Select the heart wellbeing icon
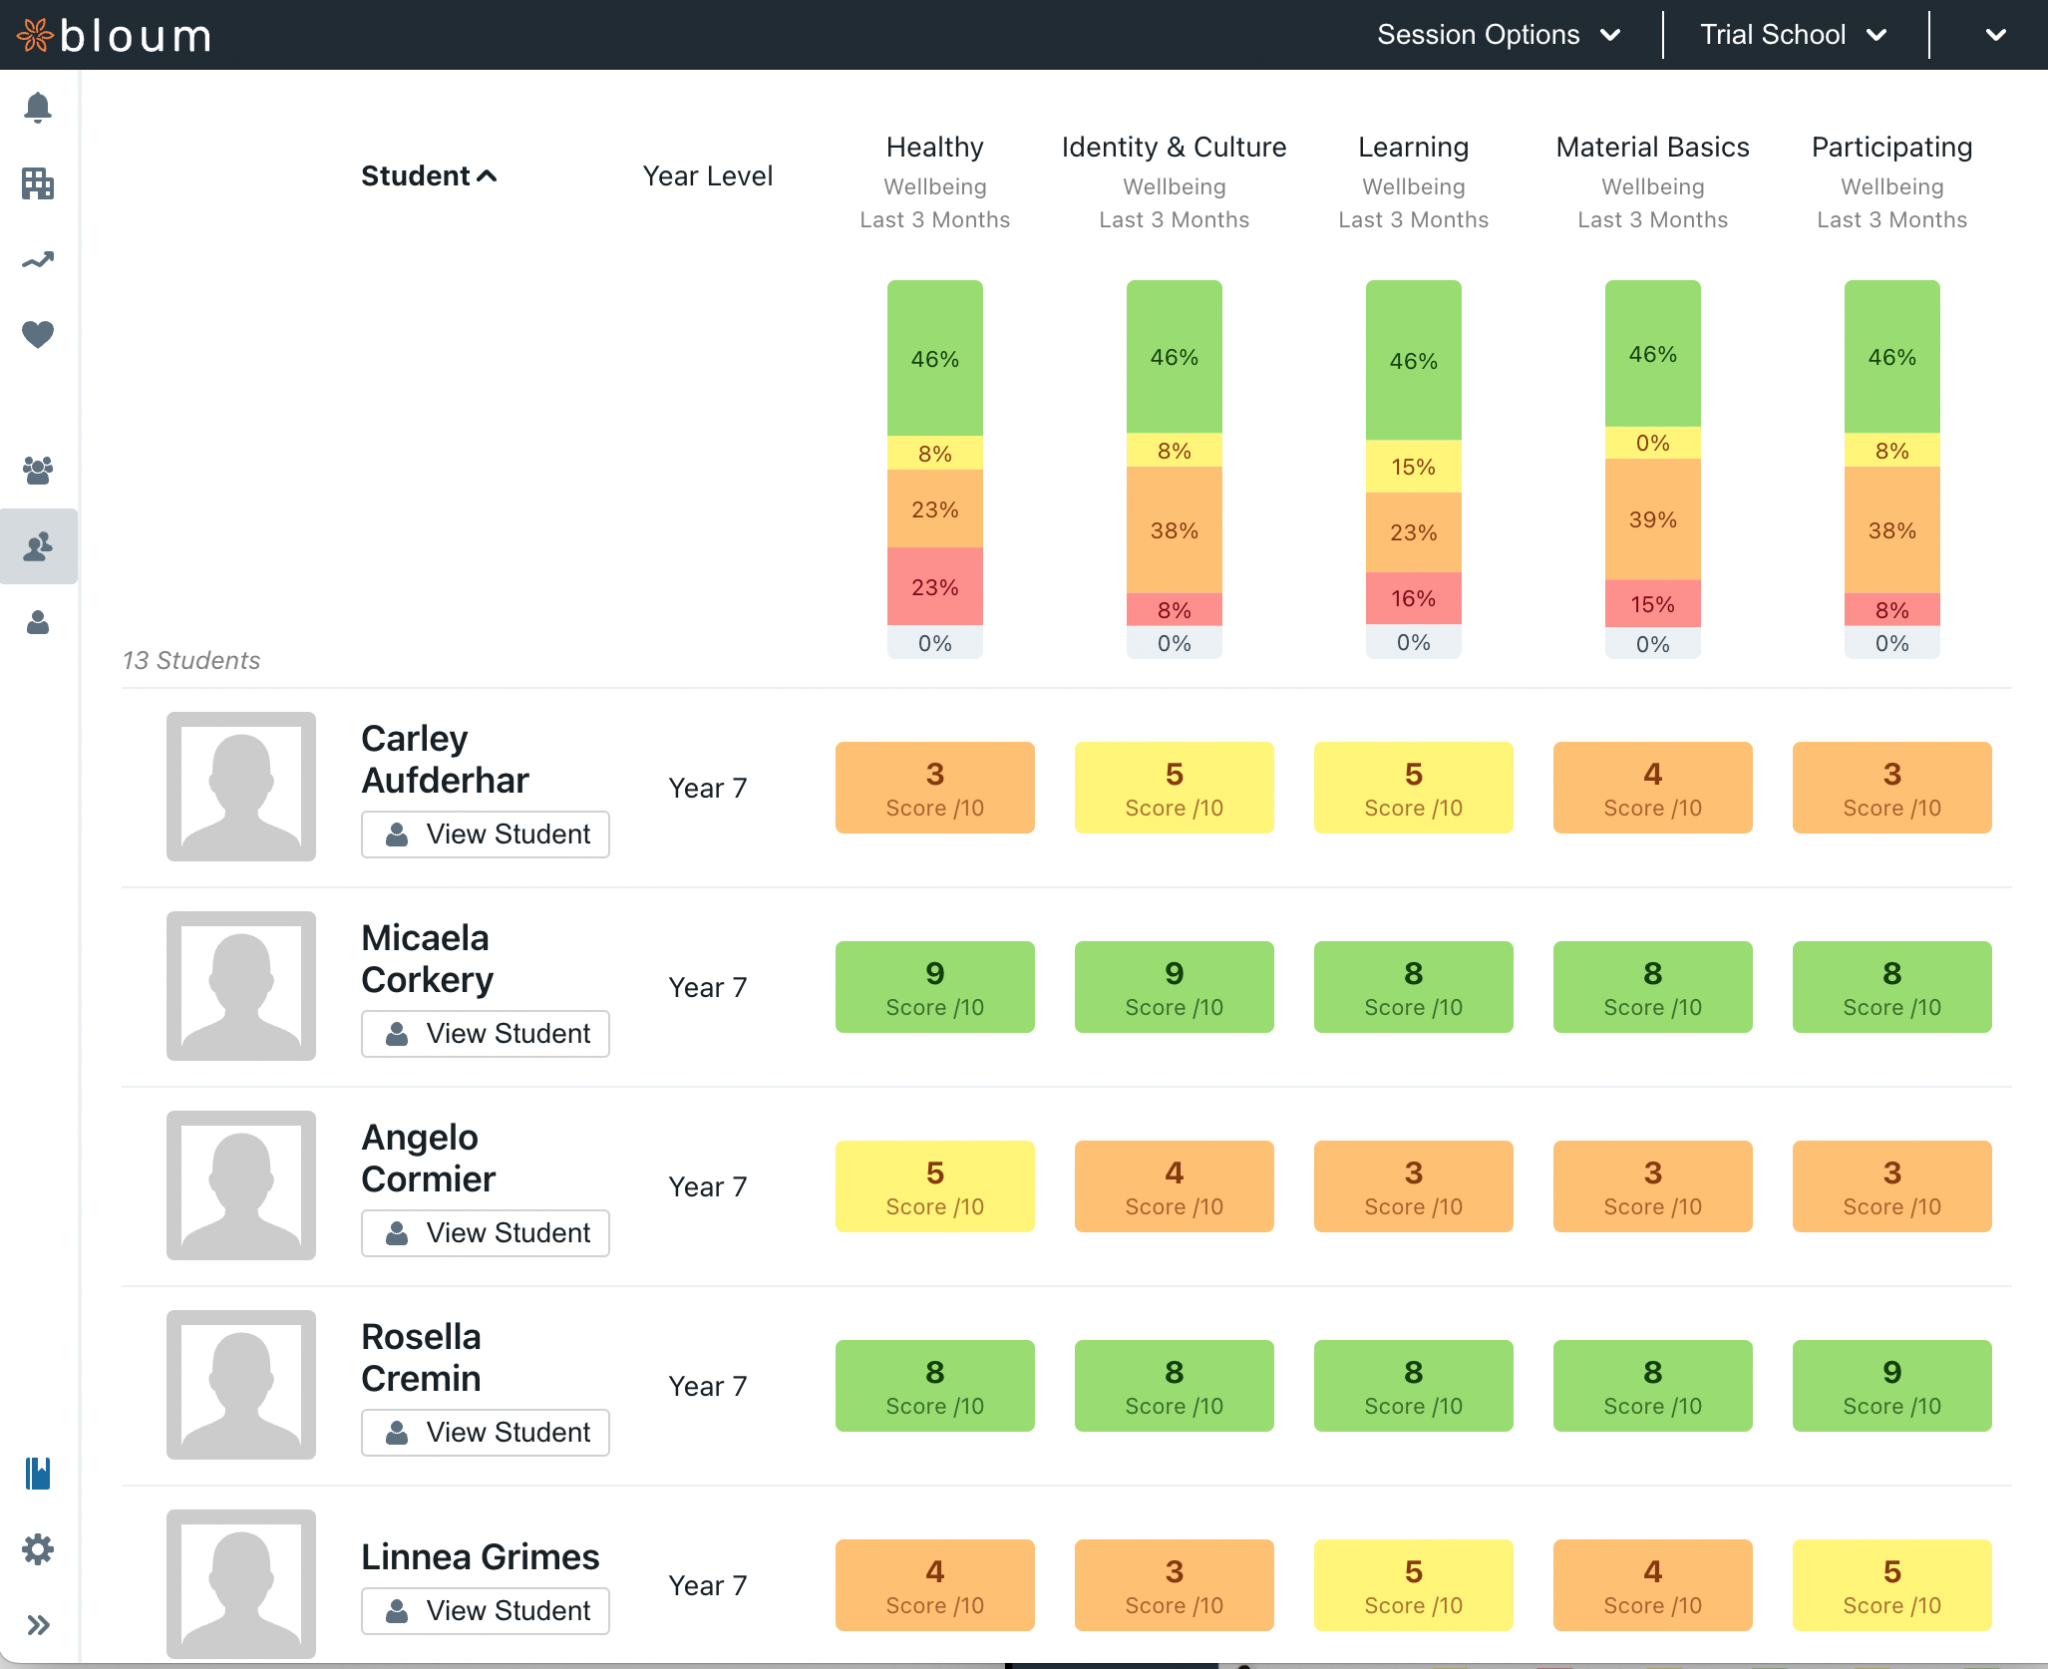 38,334
